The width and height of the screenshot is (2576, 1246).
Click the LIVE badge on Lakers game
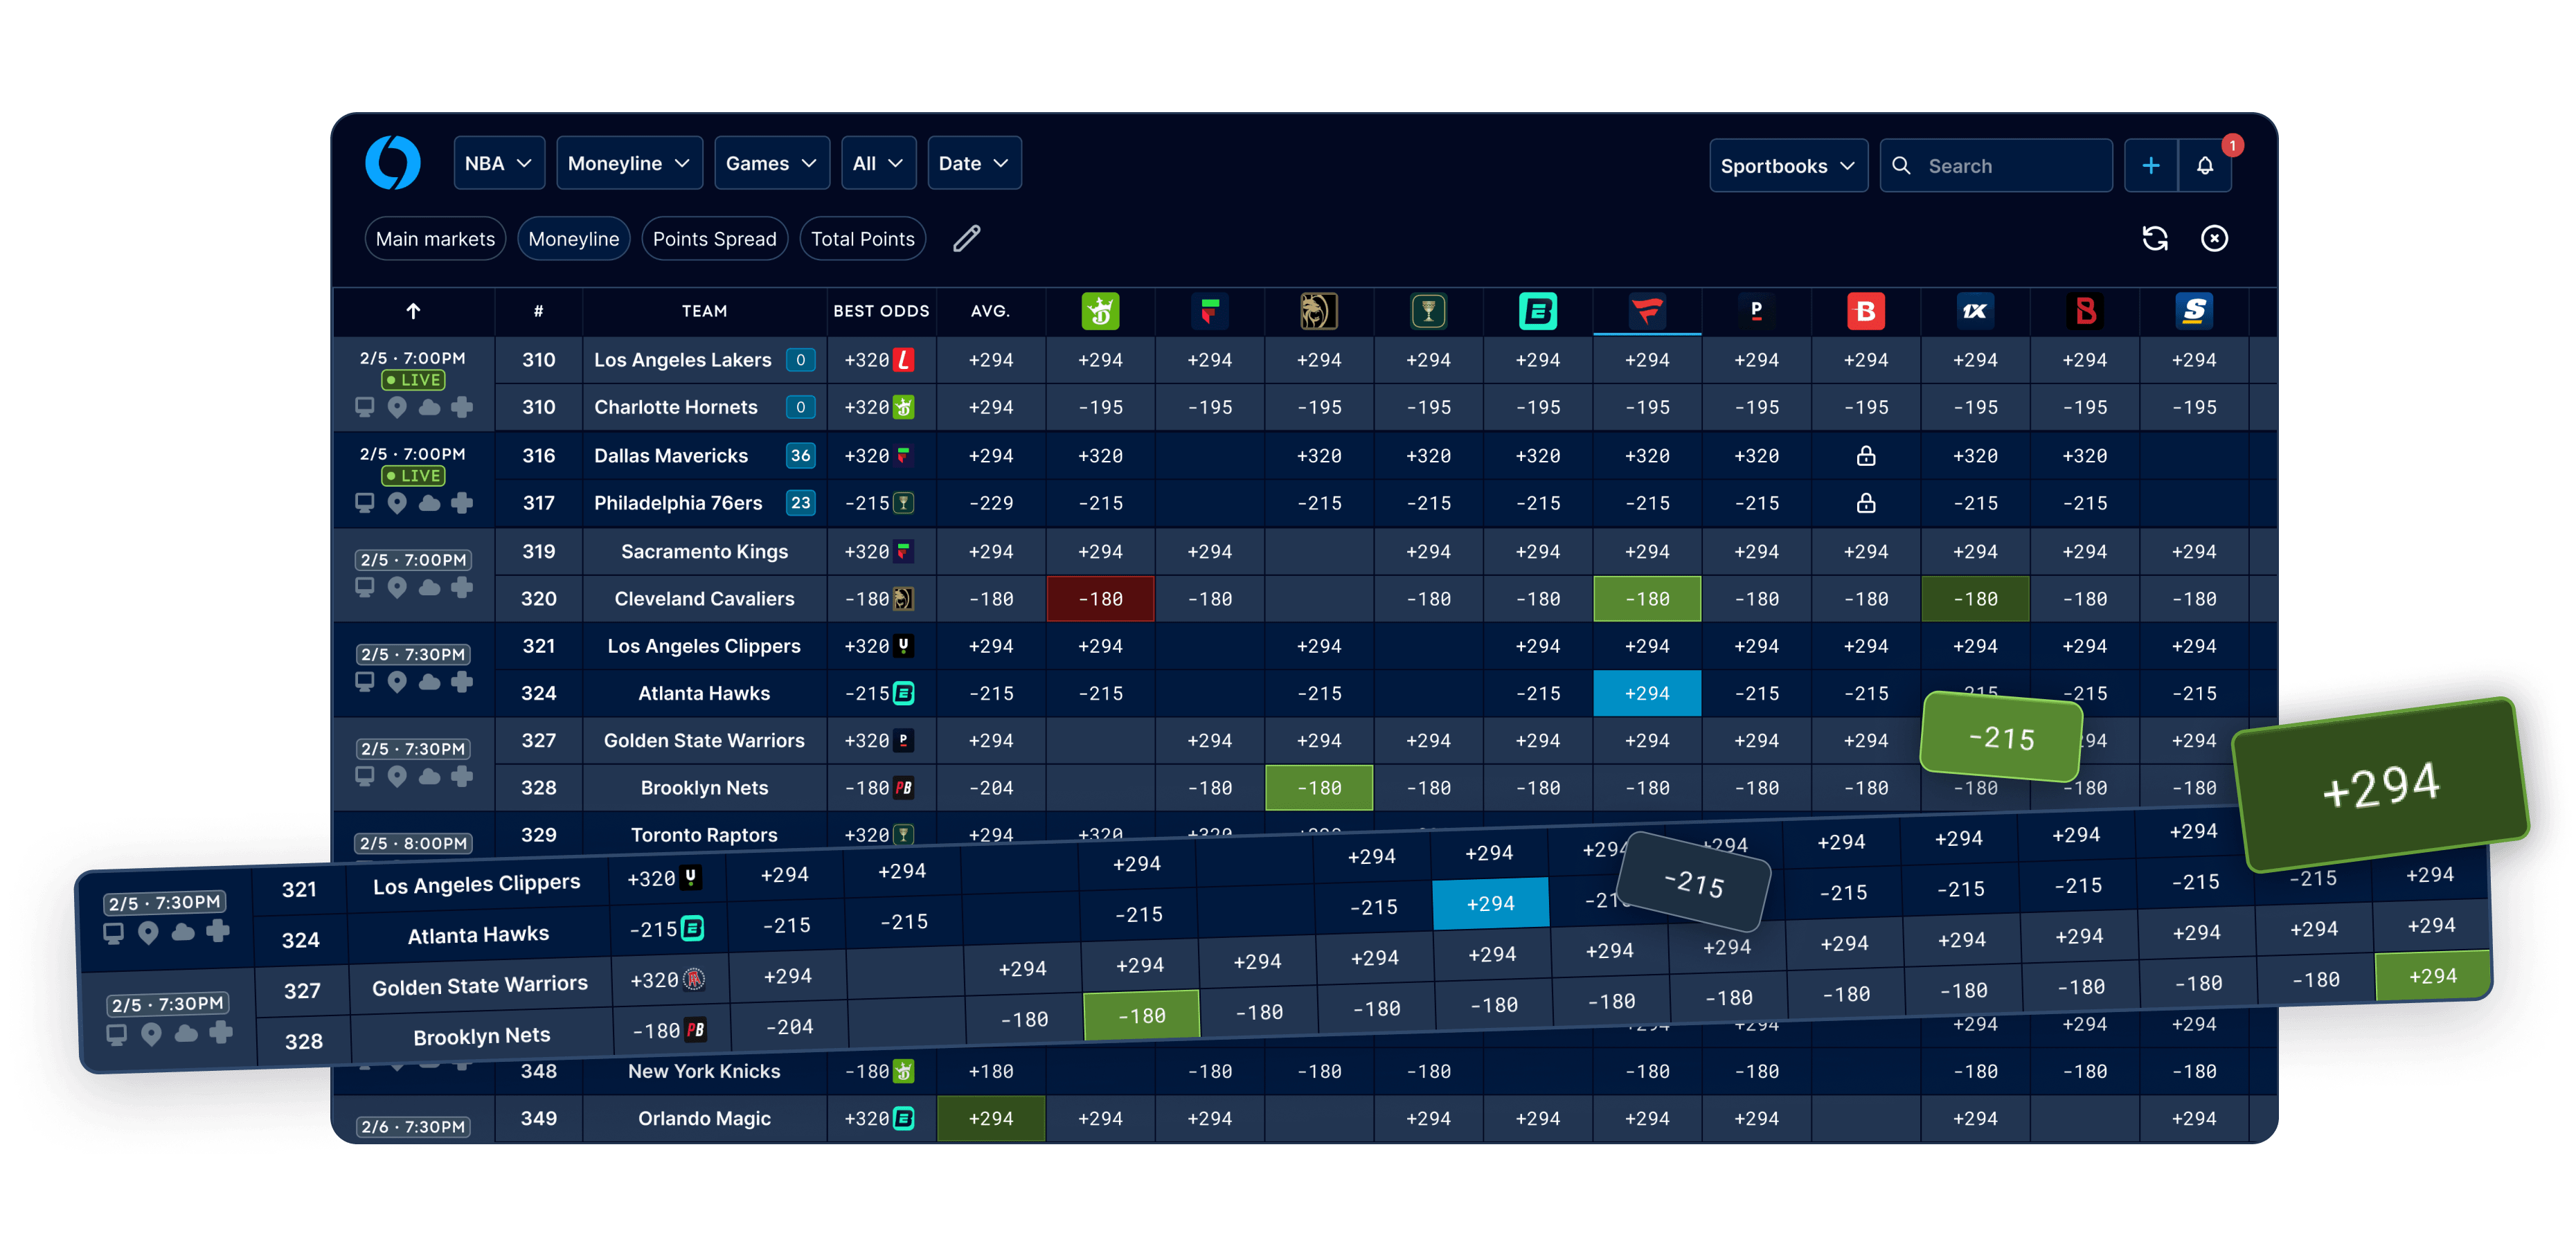point(413,380)
